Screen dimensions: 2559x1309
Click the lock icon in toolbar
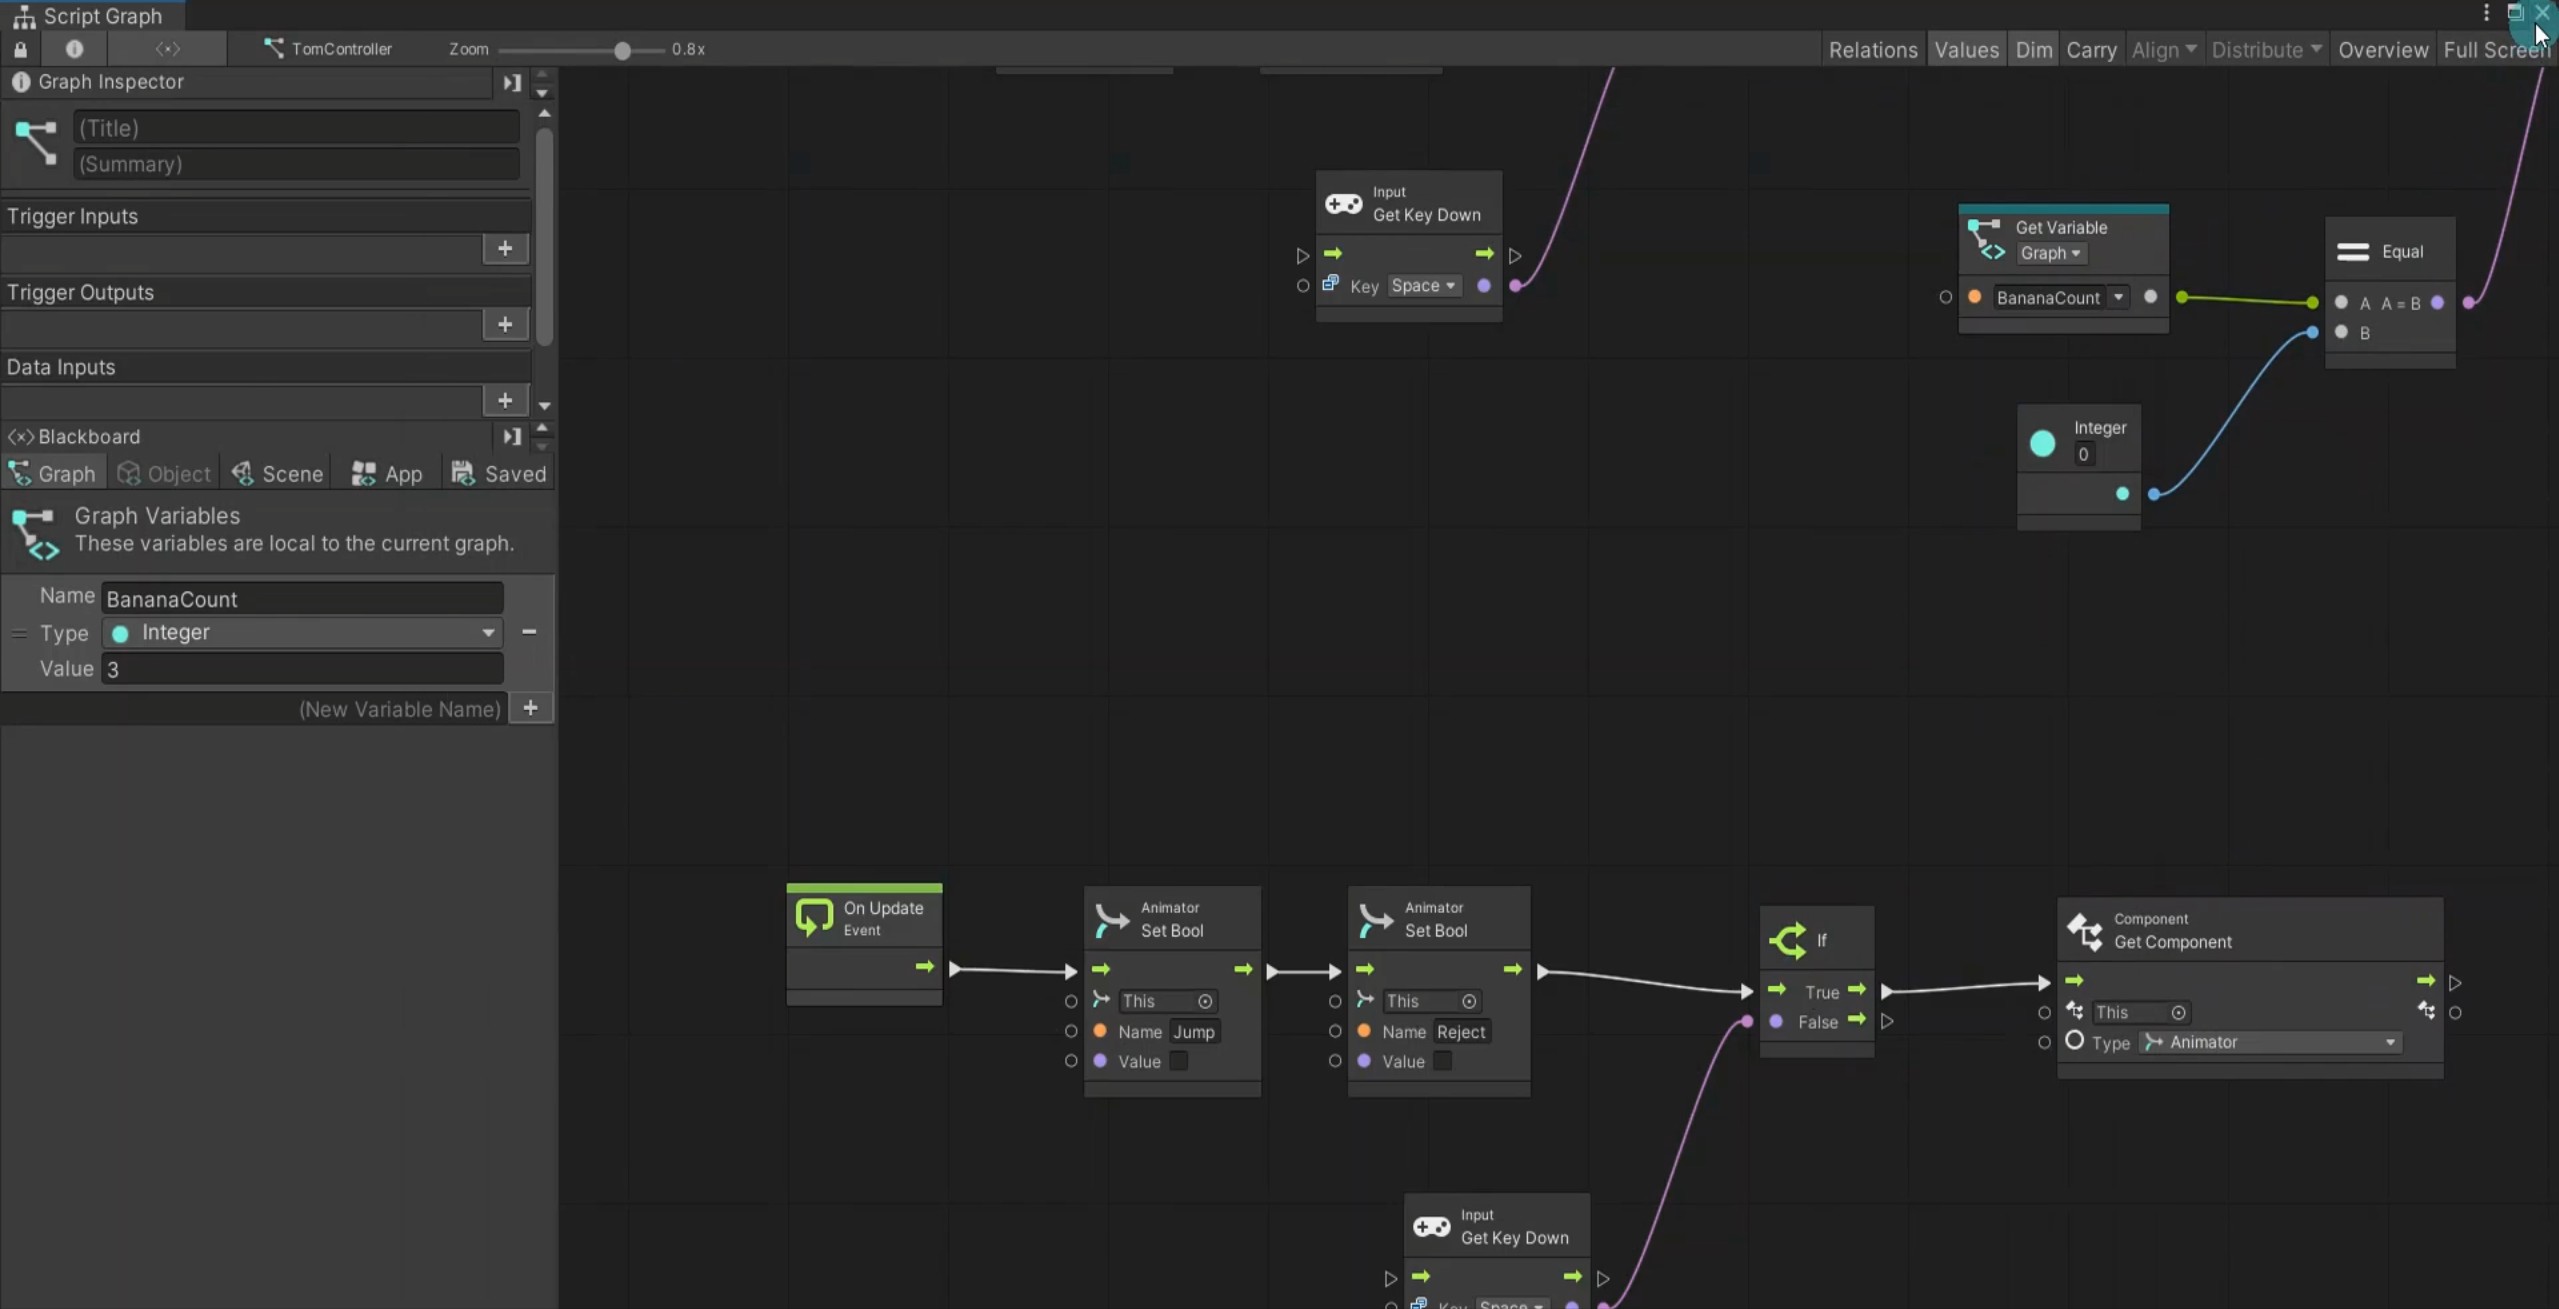(x=21, y=49)
